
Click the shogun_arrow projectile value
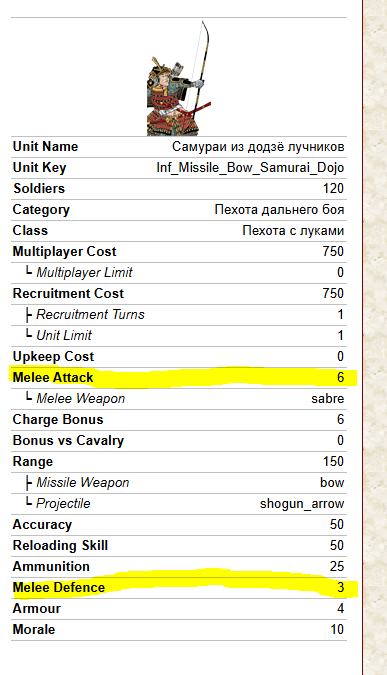point(302,504)
